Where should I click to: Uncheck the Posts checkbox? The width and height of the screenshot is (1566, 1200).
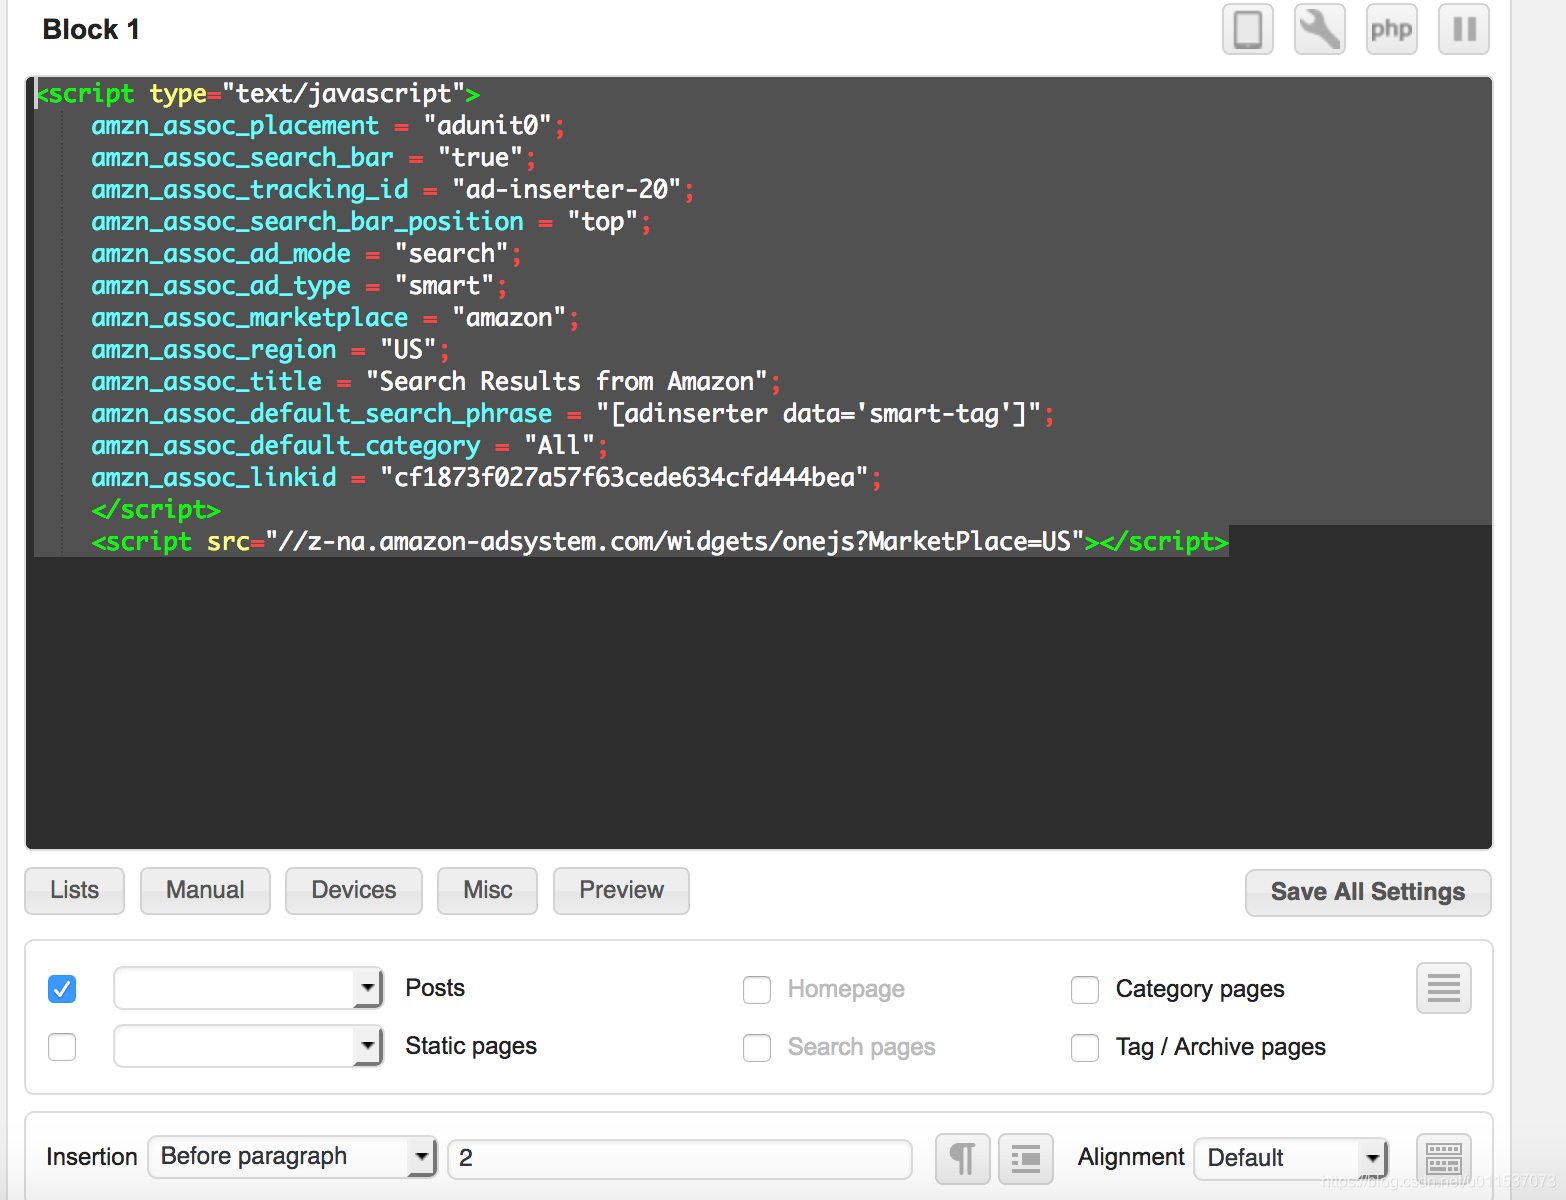(62, 989)
